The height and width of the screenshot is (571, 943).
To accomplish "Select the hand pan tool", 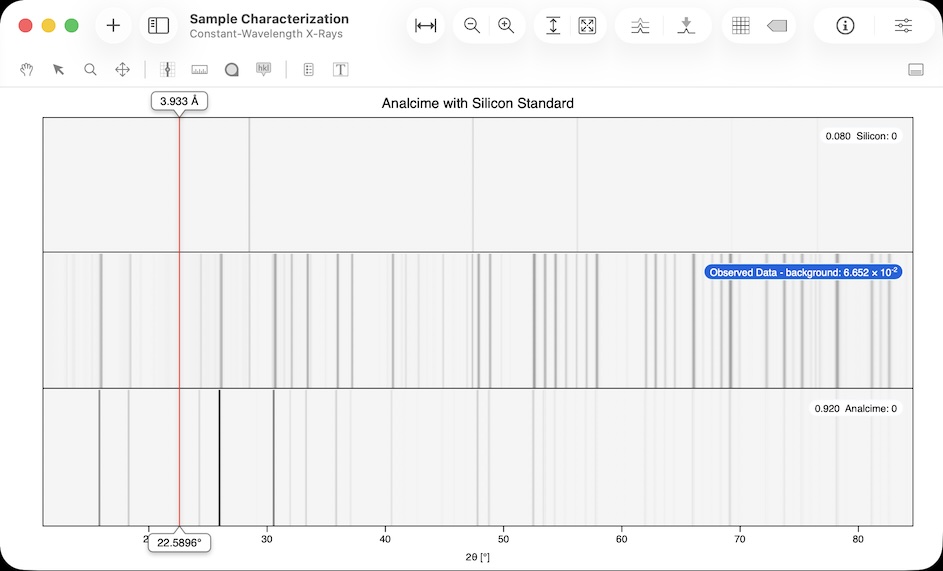I will pos(28,70).
